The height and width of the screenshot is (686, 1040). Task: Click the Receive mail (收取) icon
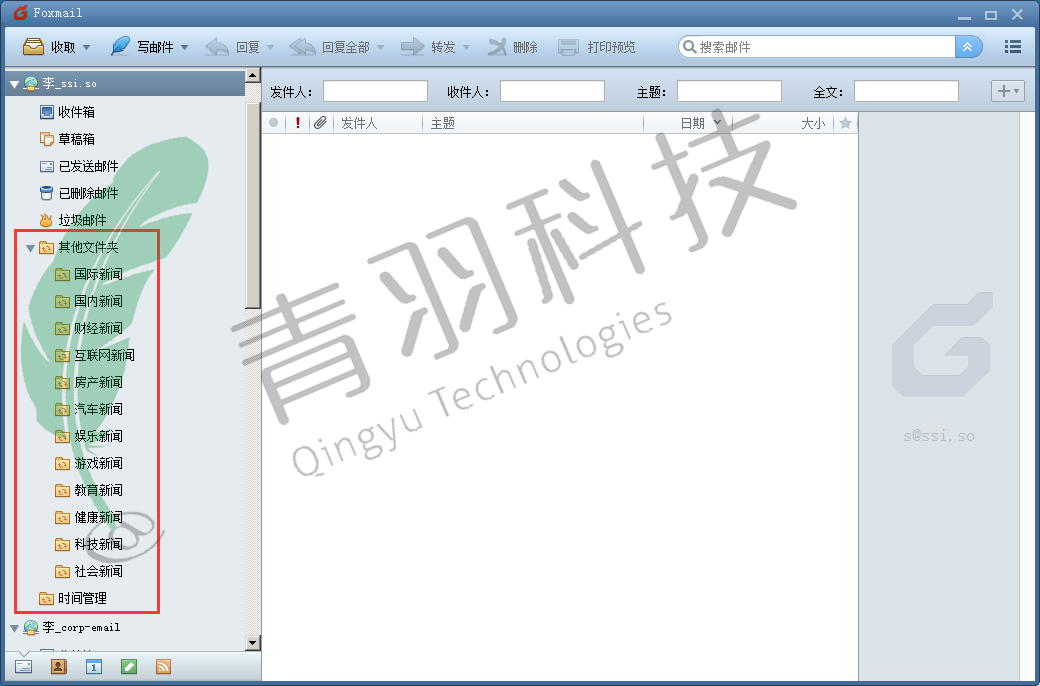pyautogui.click(x=33, y=47)
